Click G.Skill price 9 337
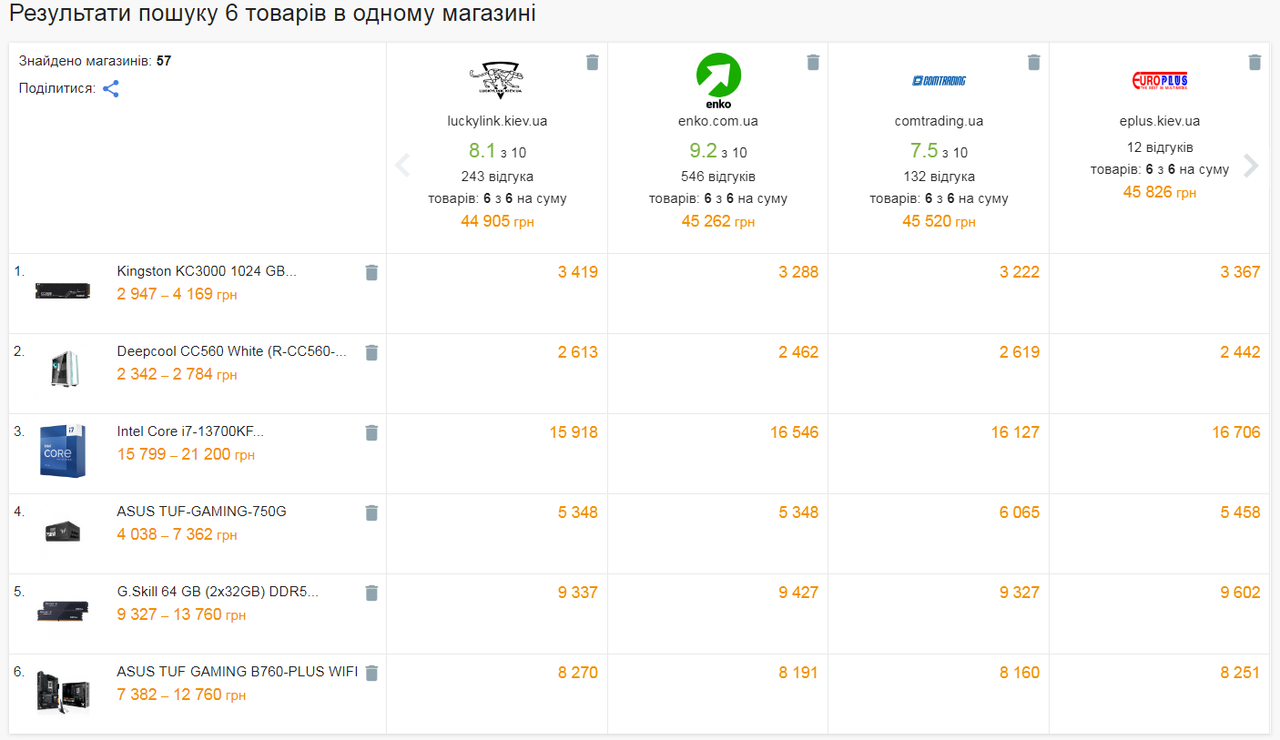This screenshot has height=740, width=1280. pos(578,592)
